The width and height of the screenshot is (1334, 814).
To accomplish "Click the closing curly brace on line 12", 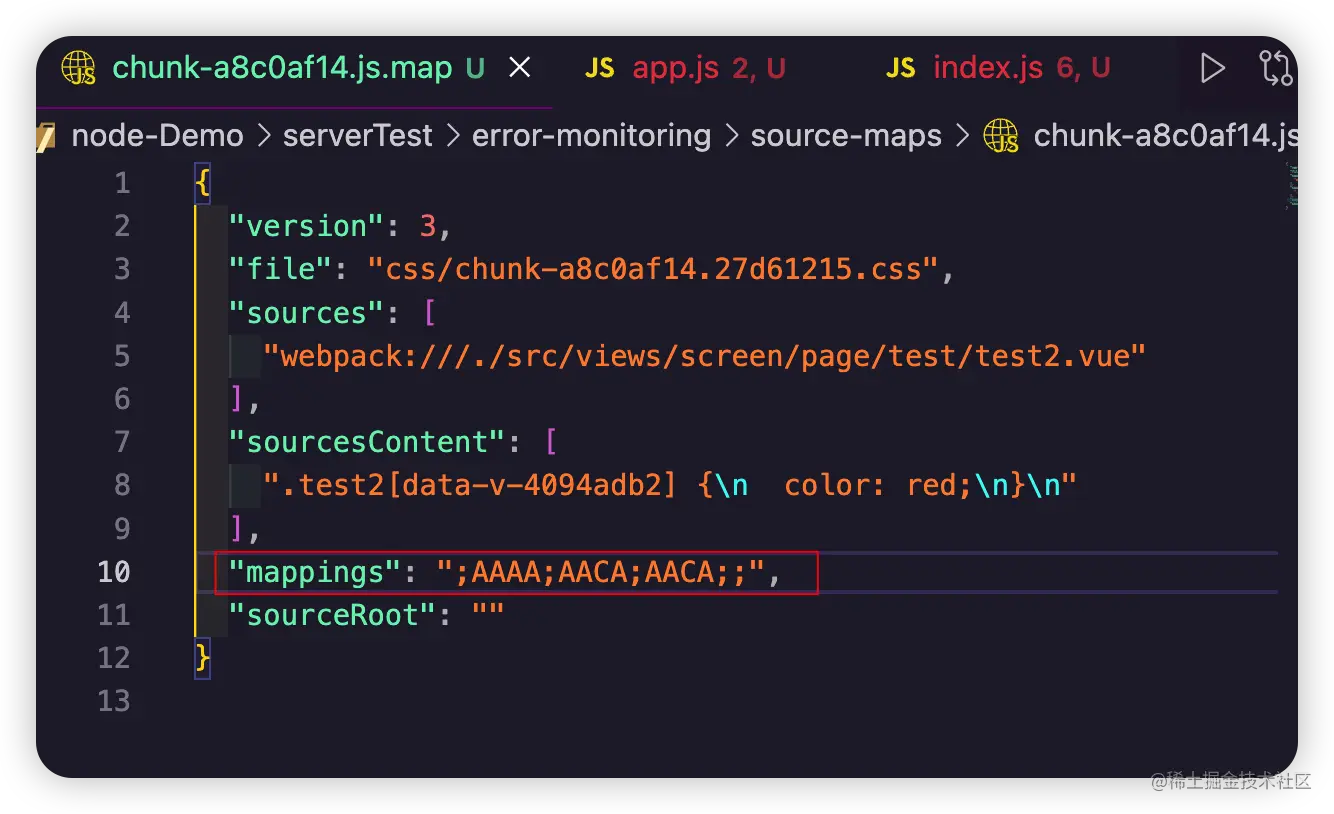I will [203, 658].
